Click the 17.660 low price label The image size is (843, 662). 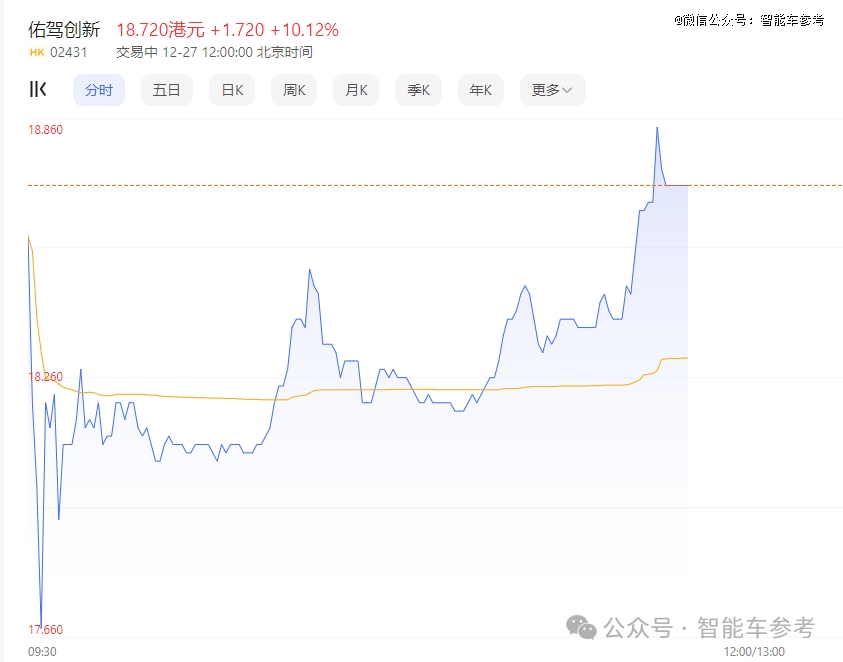(46, 629)
